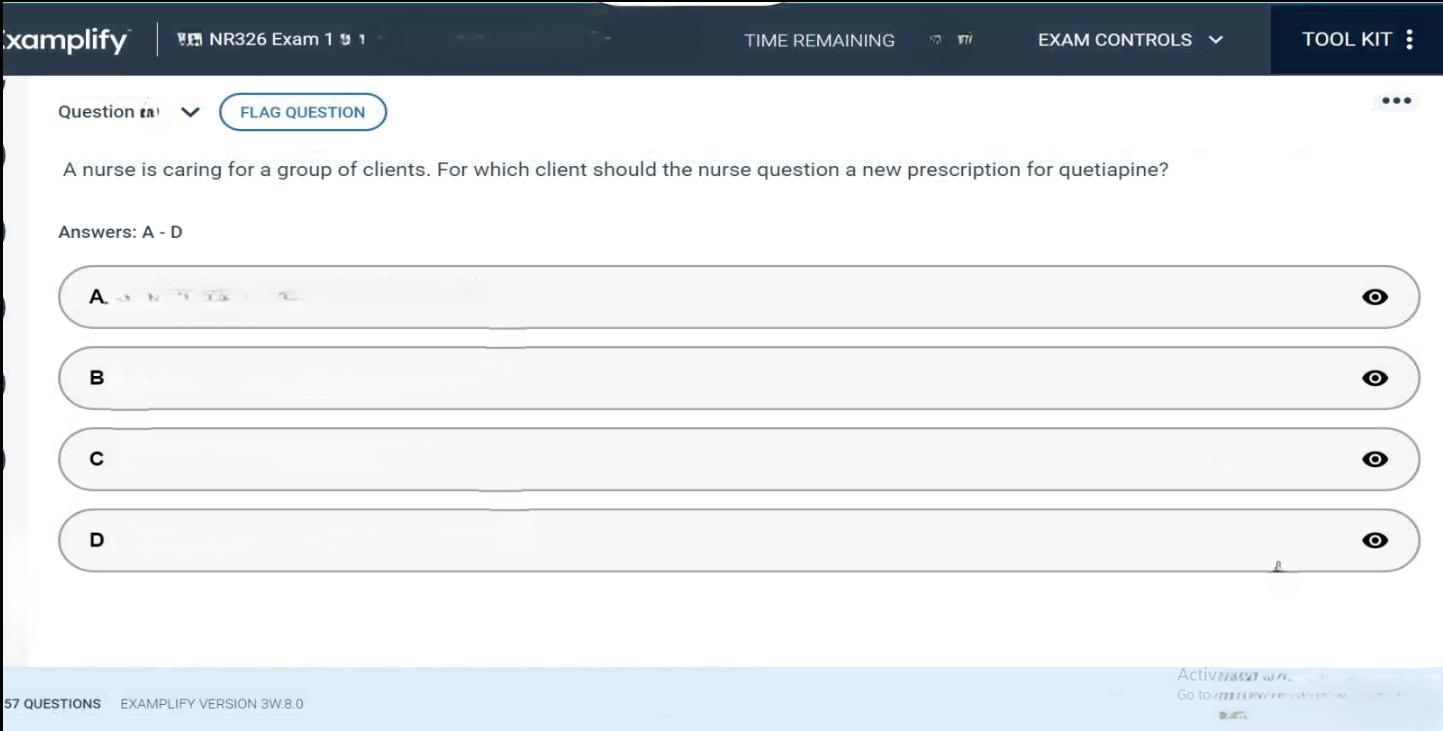The height and width of the screenshot is (731, 1443).
Task: Open the Exam Controls dropdown
Action: (1130, 40)
